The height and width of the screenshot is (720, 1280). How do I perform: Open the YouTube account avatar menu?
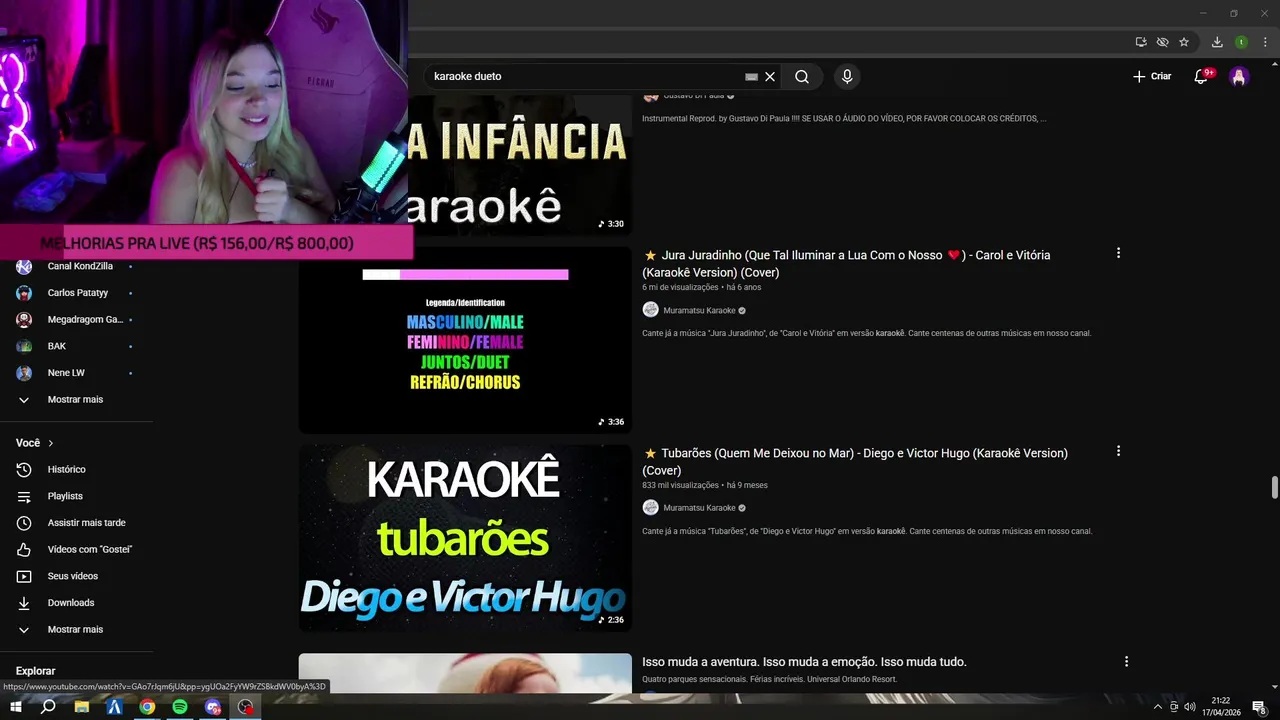coord(1239,77)
